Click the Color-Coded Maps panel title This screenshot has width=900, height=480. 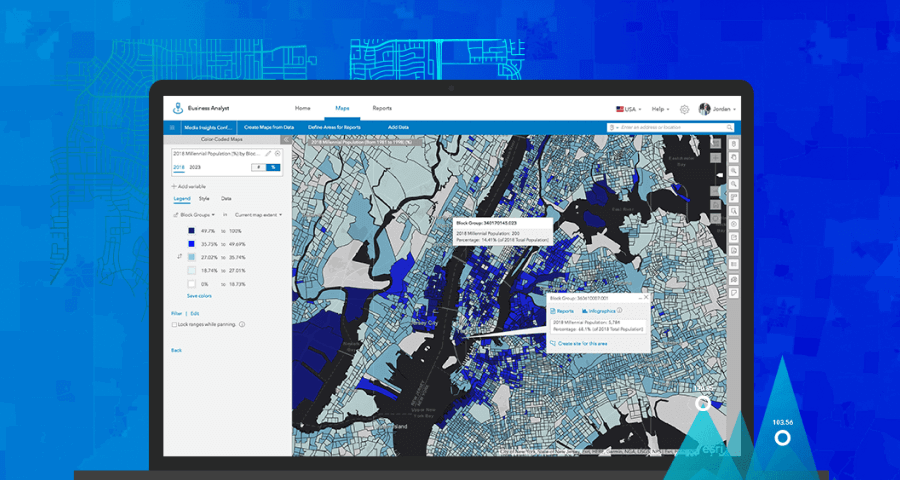[x=222, y=140]
